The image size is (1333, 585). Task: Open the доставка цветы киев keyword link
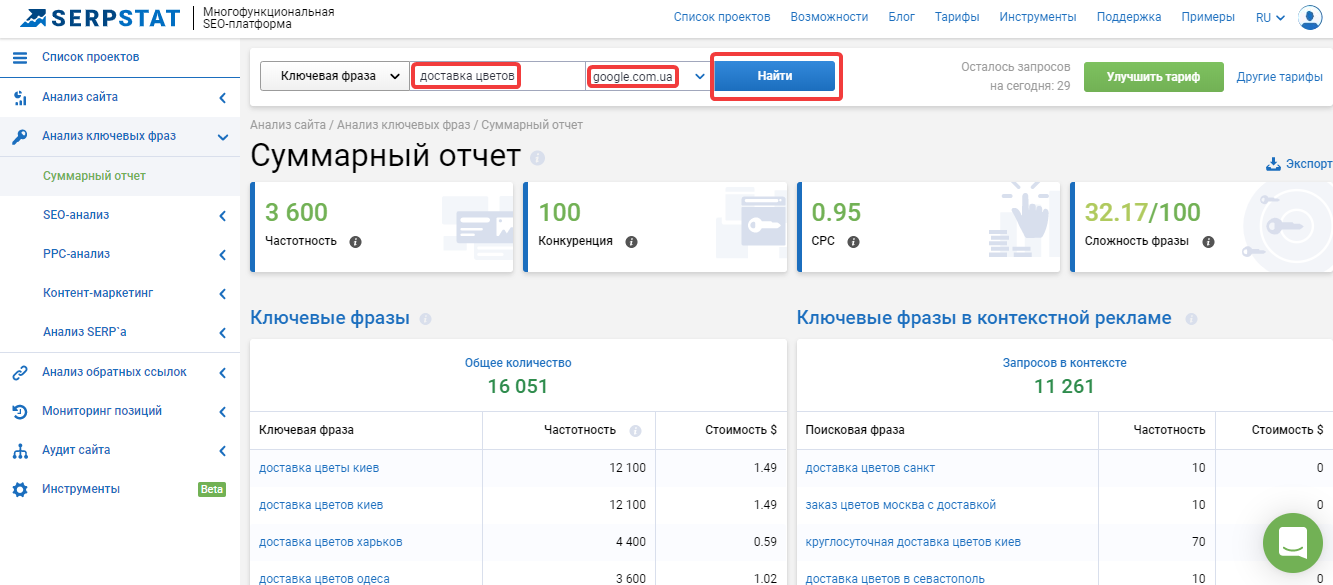319,468
